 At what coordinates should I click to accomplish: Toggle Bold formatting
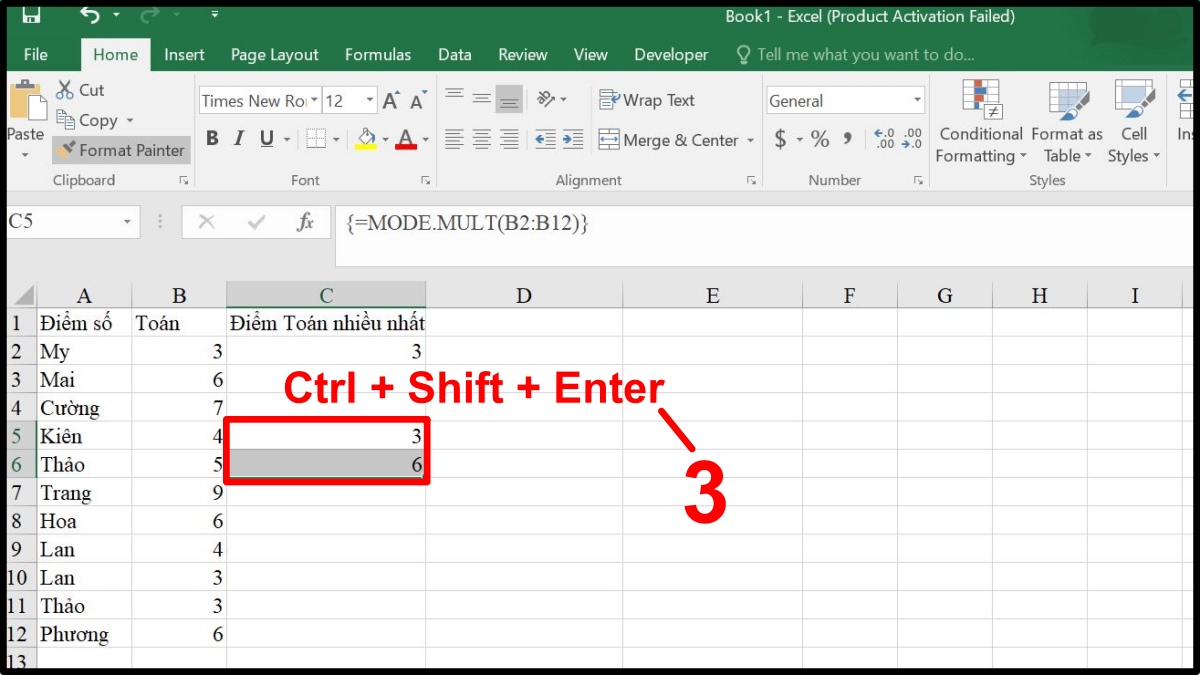coord(212,139)
